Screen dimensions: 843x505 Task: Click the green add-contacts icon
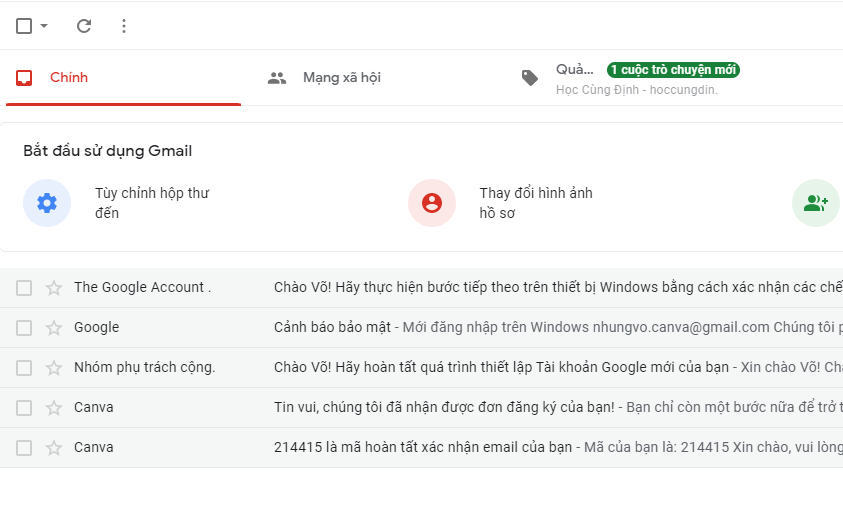click(816, 203)
